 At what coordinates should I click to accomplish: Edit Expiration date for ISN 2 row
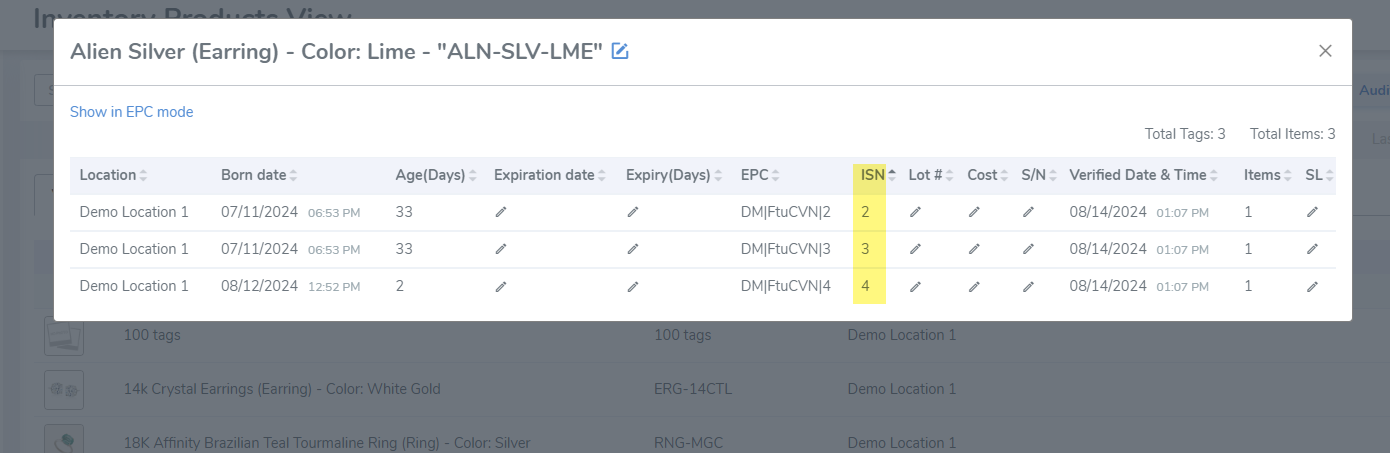tap(501, 212)
